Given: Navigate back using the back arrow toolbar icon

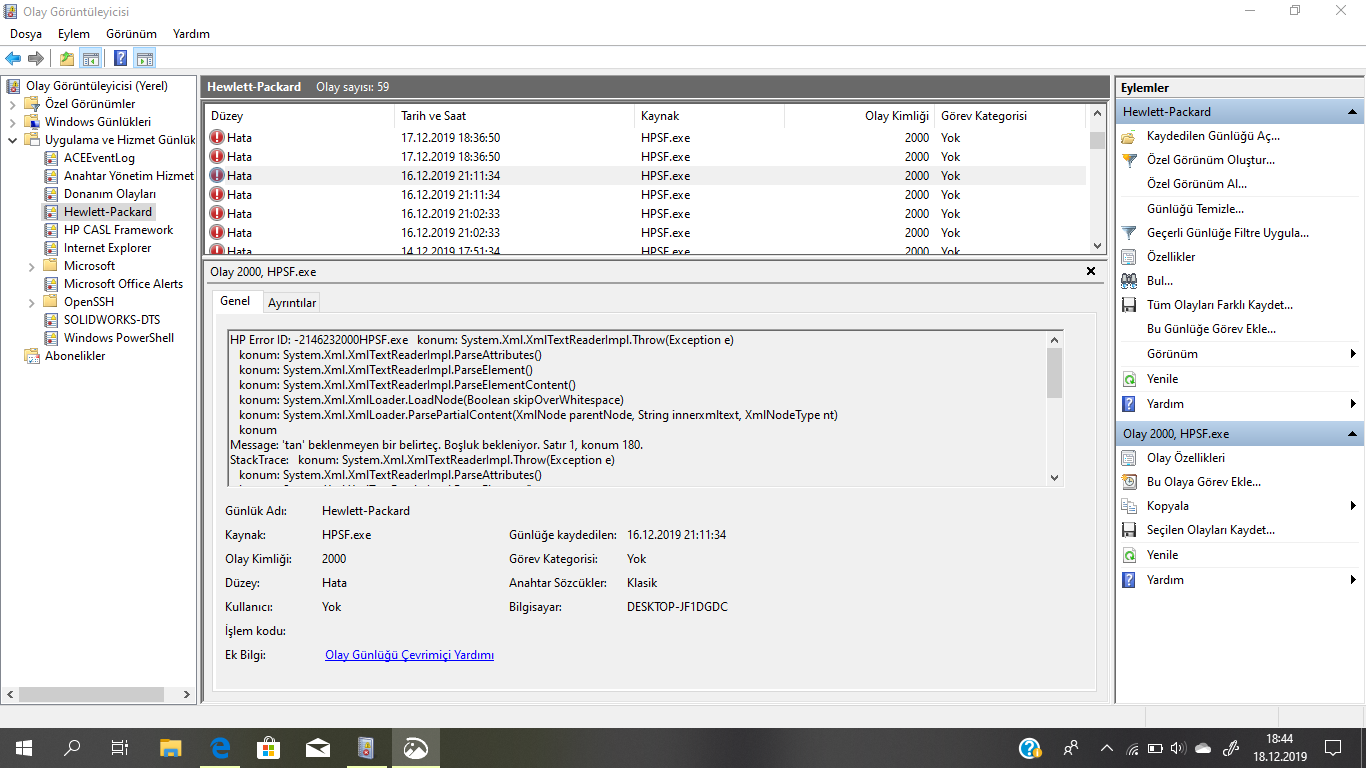Looking at the screenshot, I should pos(13,57).
